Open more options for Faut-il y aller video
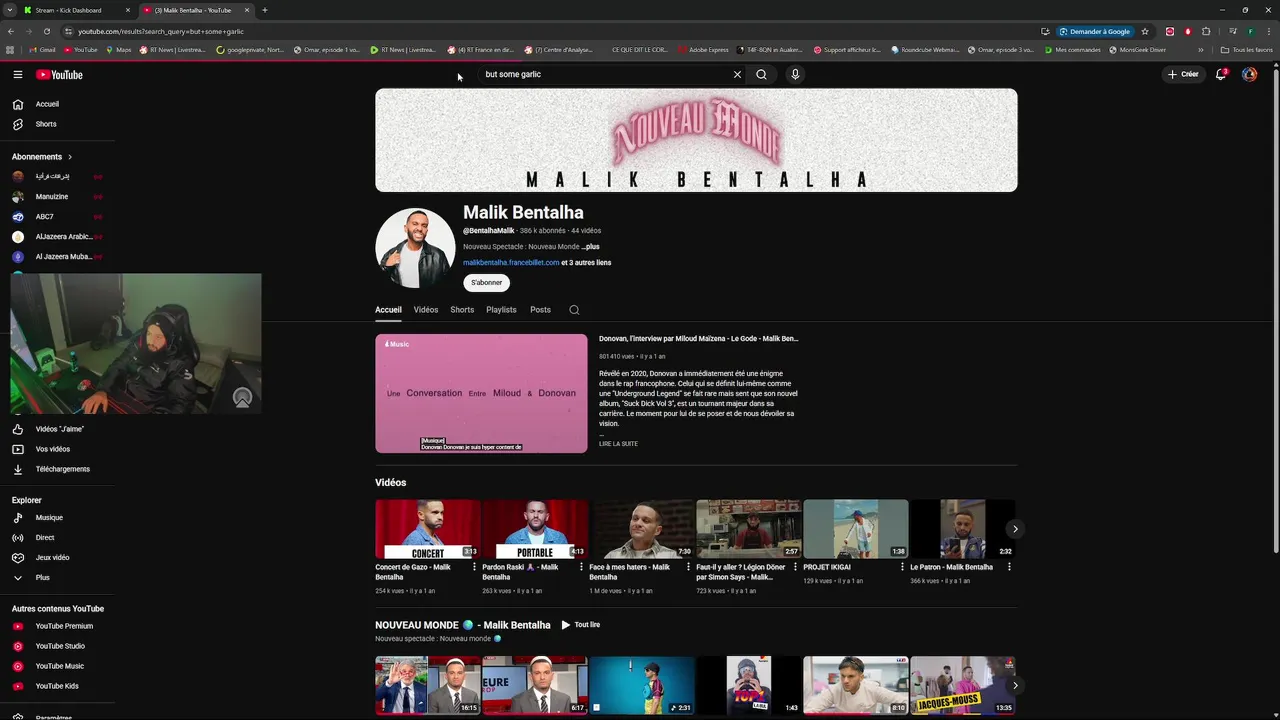This screenshot has width=1280, height=720. [795, 567]
